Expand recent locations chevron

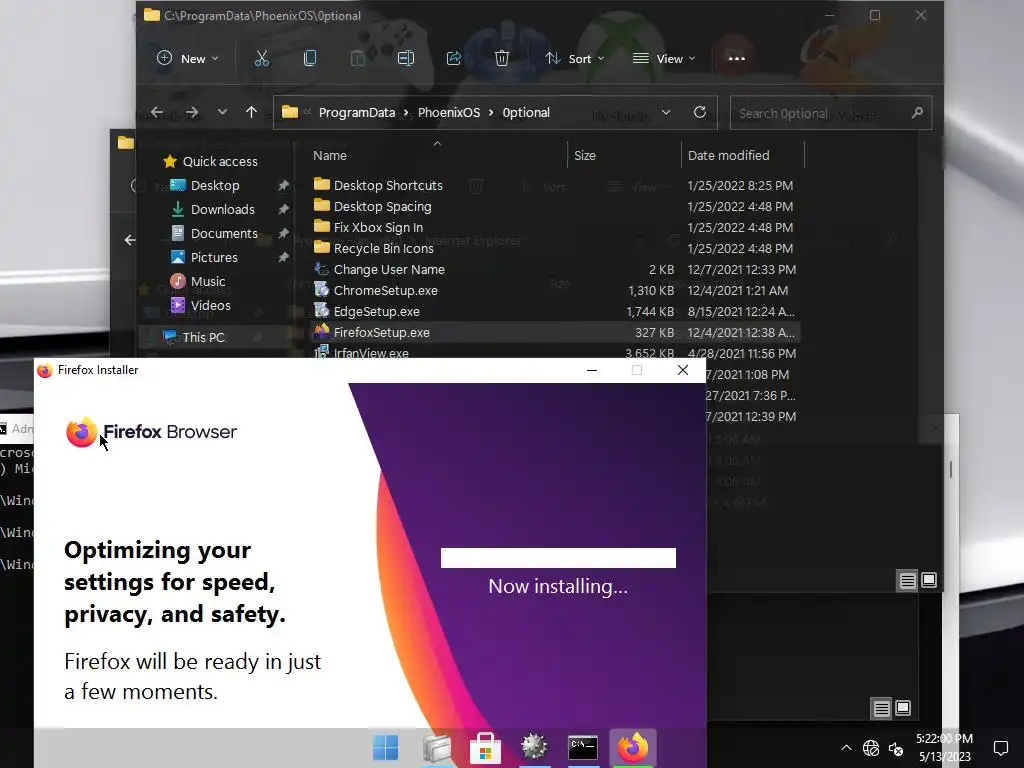(222, 112)
